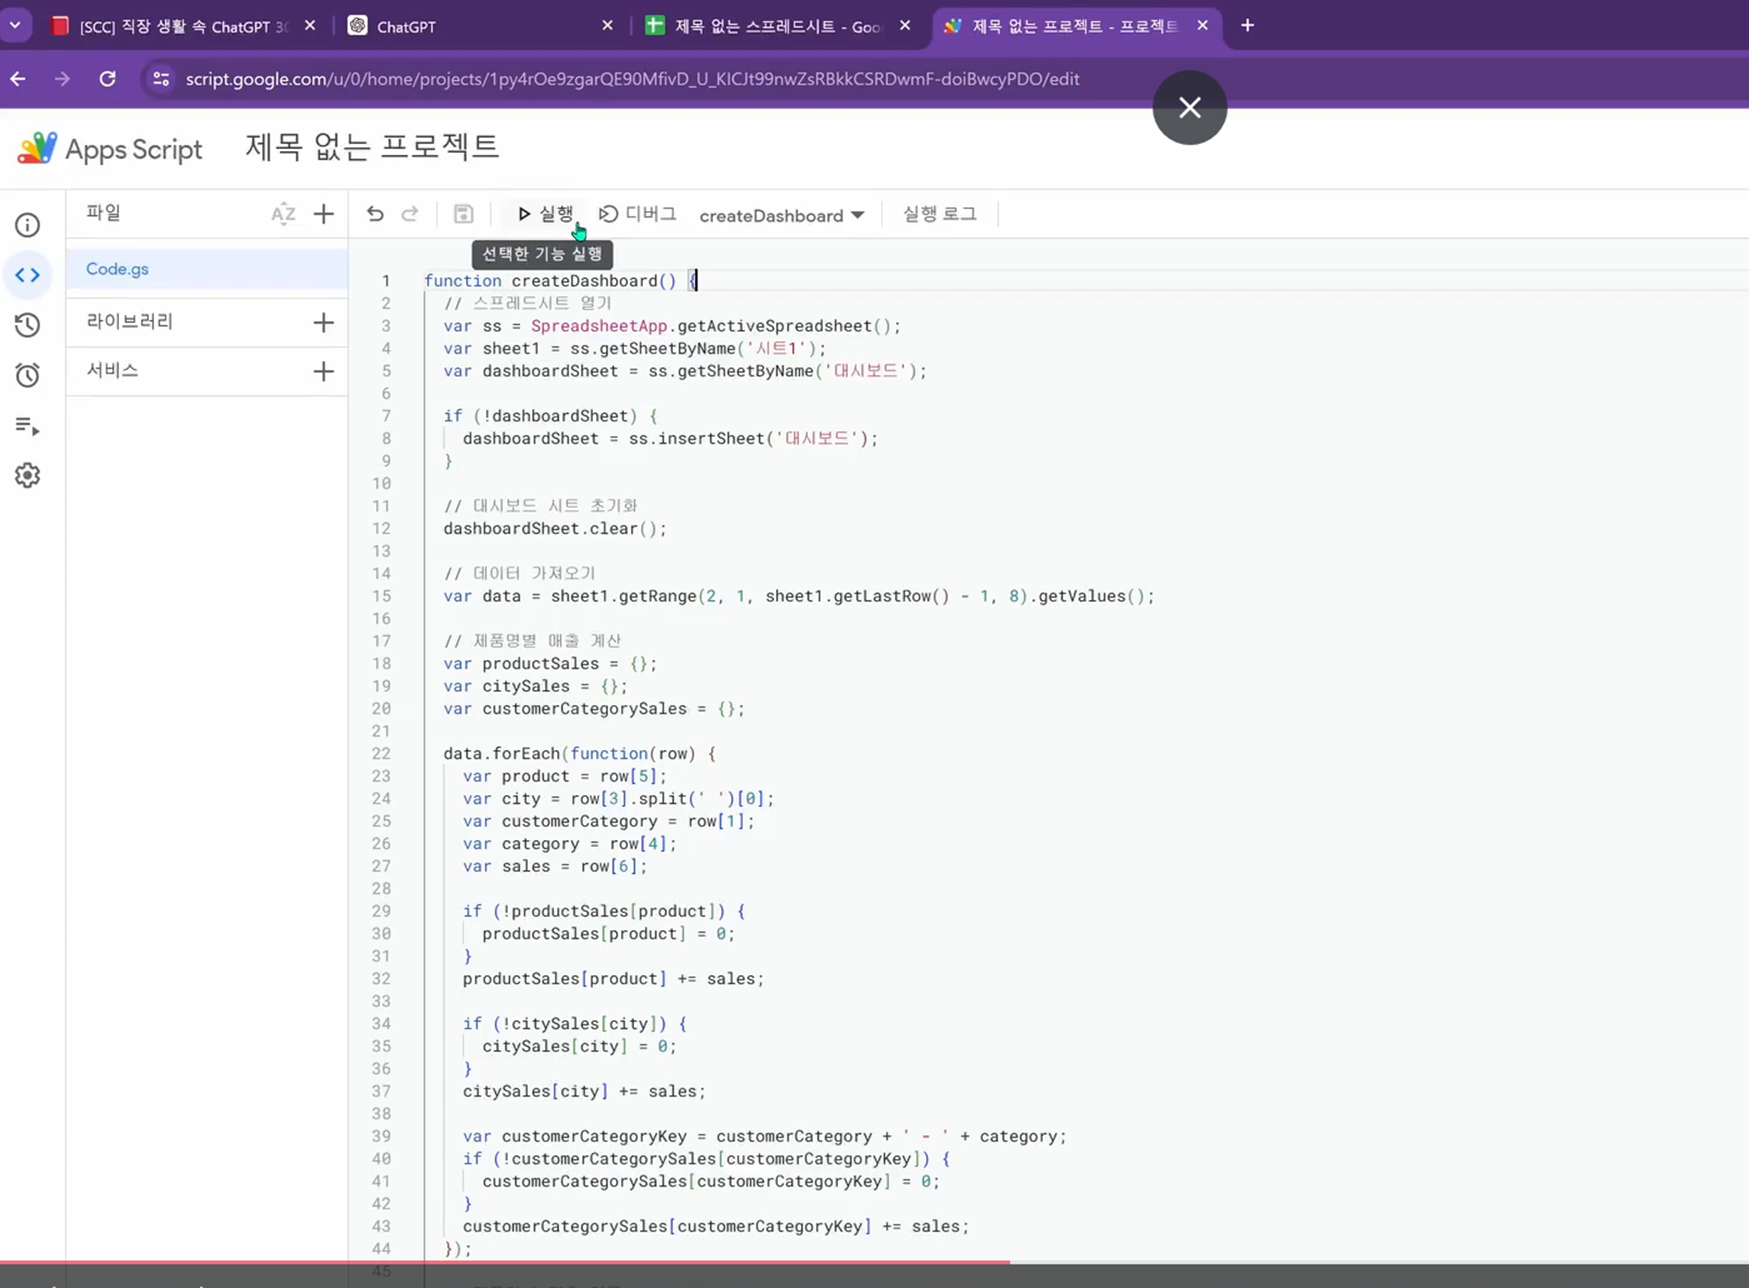Sort files alphabetically with AZ icon
This screenshot has width=1749, height=1288.
[x=283, y=214]
